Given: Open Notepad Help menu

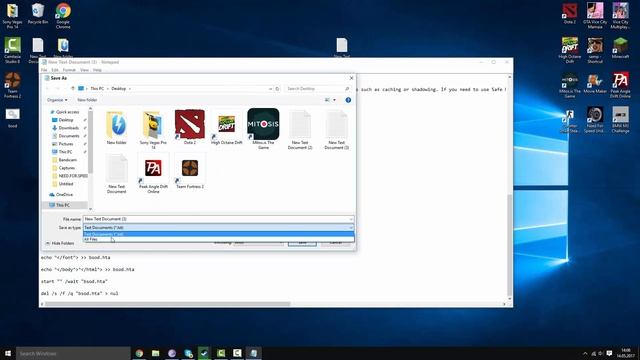Looking at the screenshot, I should coord(97,70).
